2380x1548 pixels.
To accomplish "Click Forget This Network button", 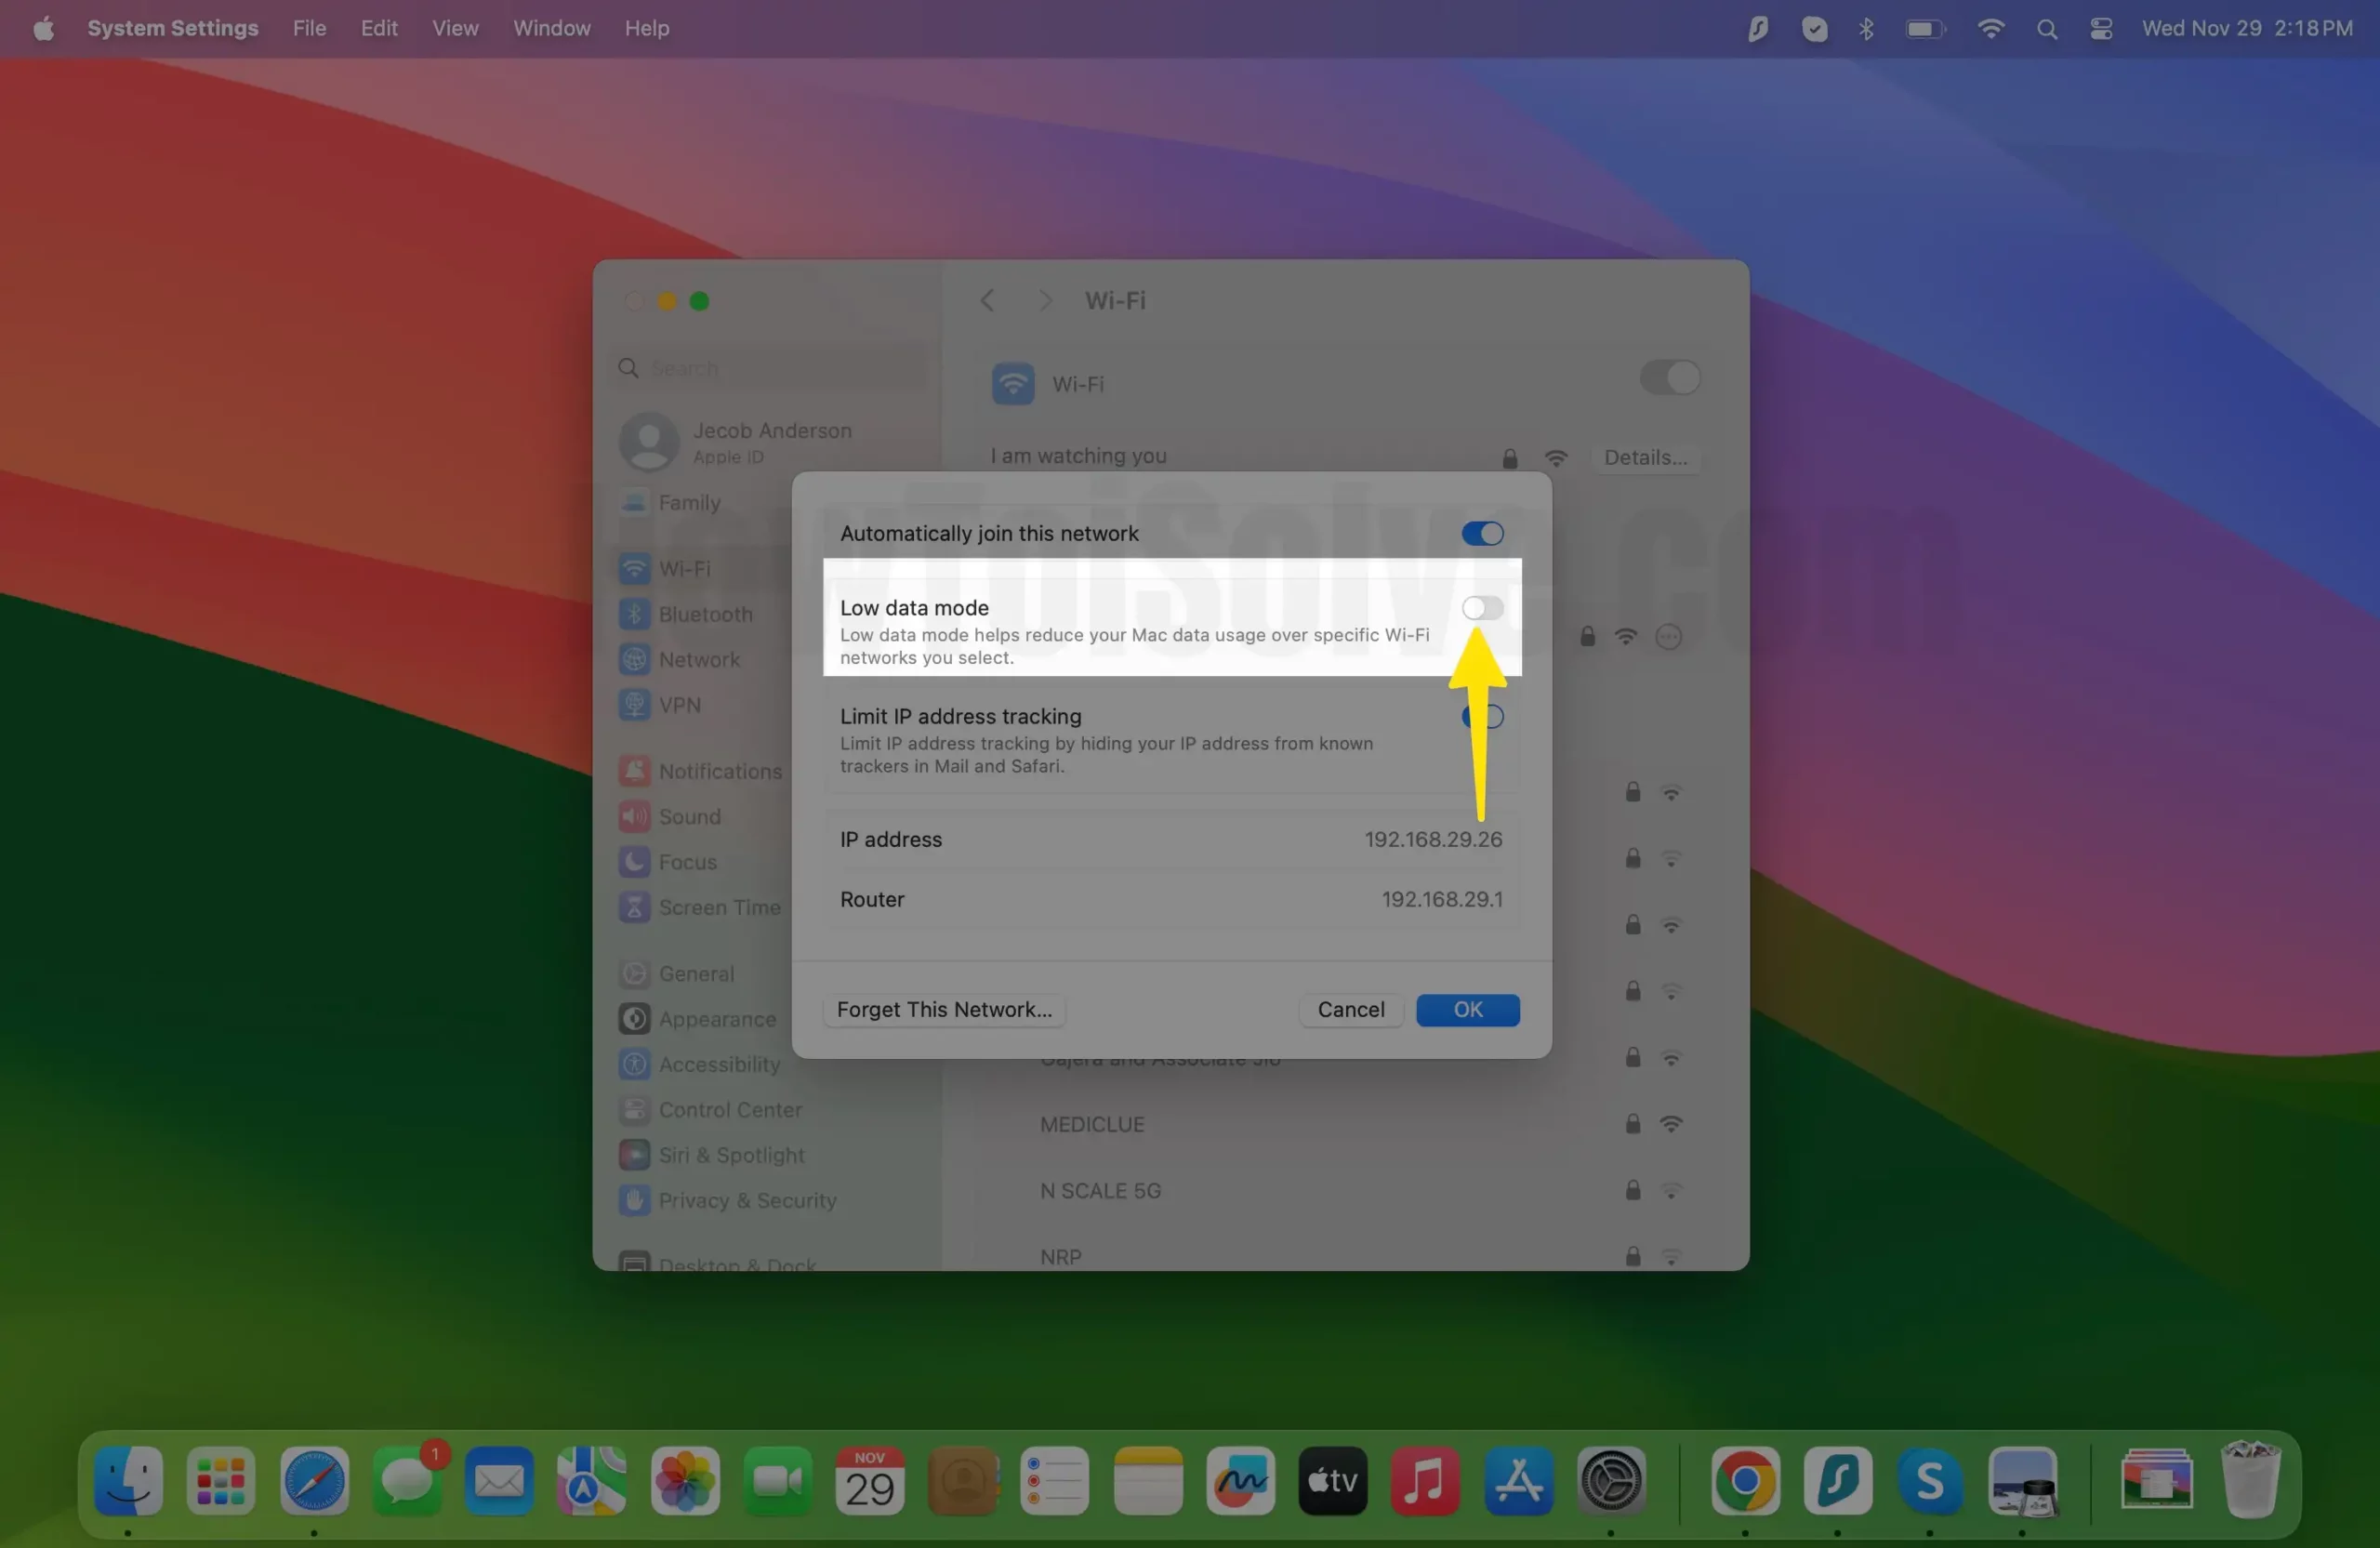I will 943,1009.
